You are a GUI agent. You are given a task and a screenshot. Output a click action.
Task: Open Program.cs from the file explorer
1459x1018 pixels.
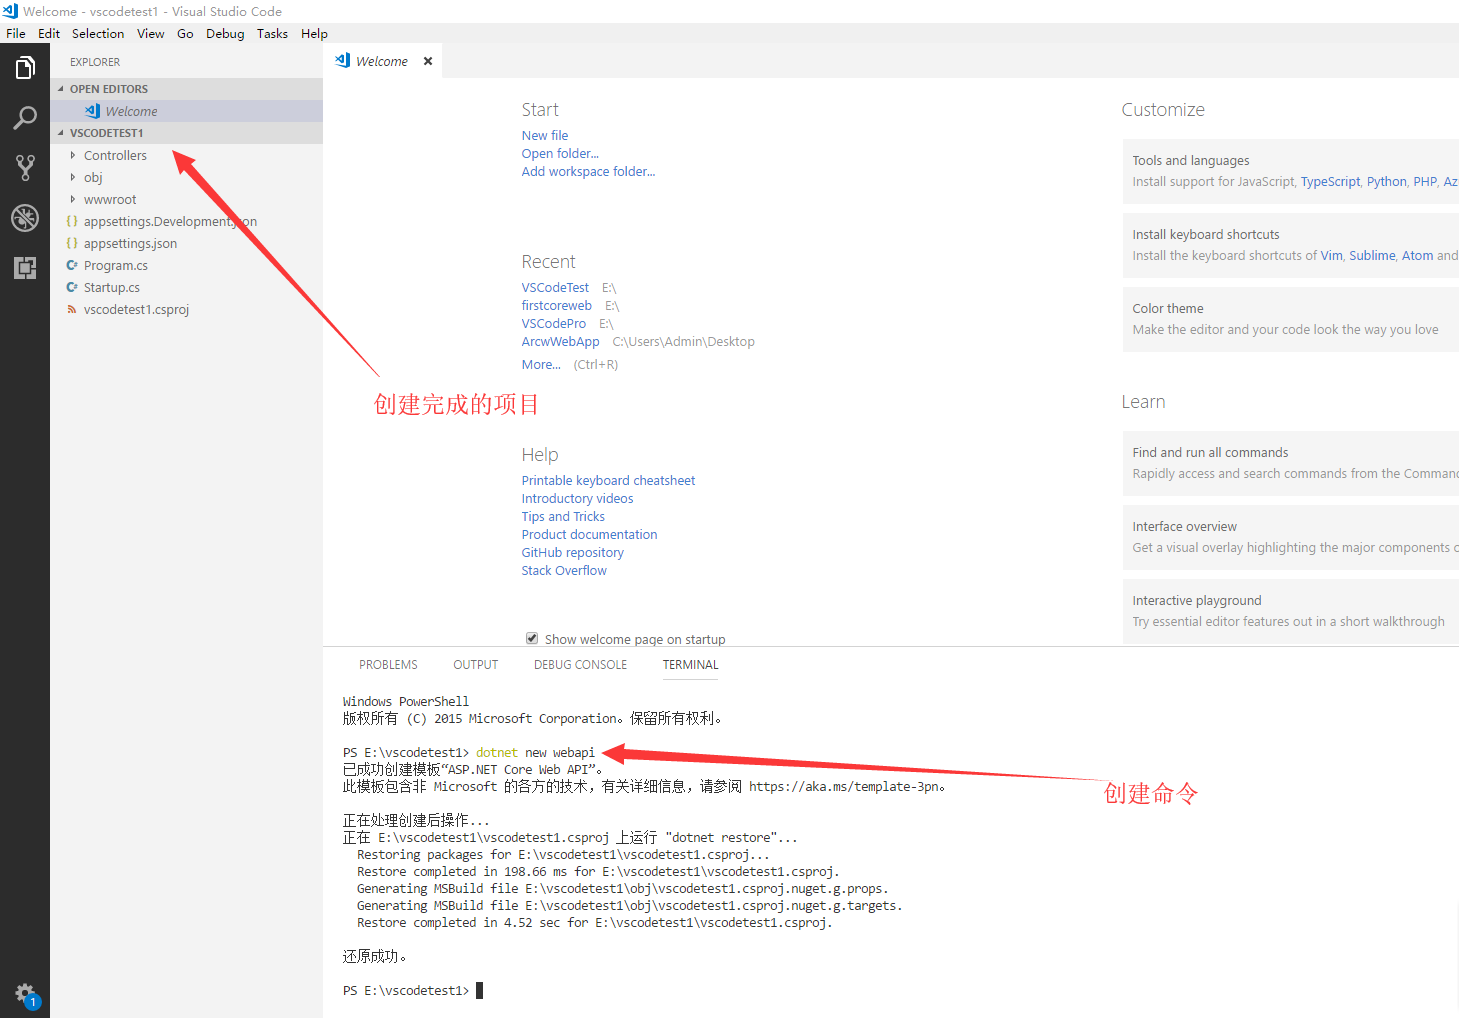[115, 266]
